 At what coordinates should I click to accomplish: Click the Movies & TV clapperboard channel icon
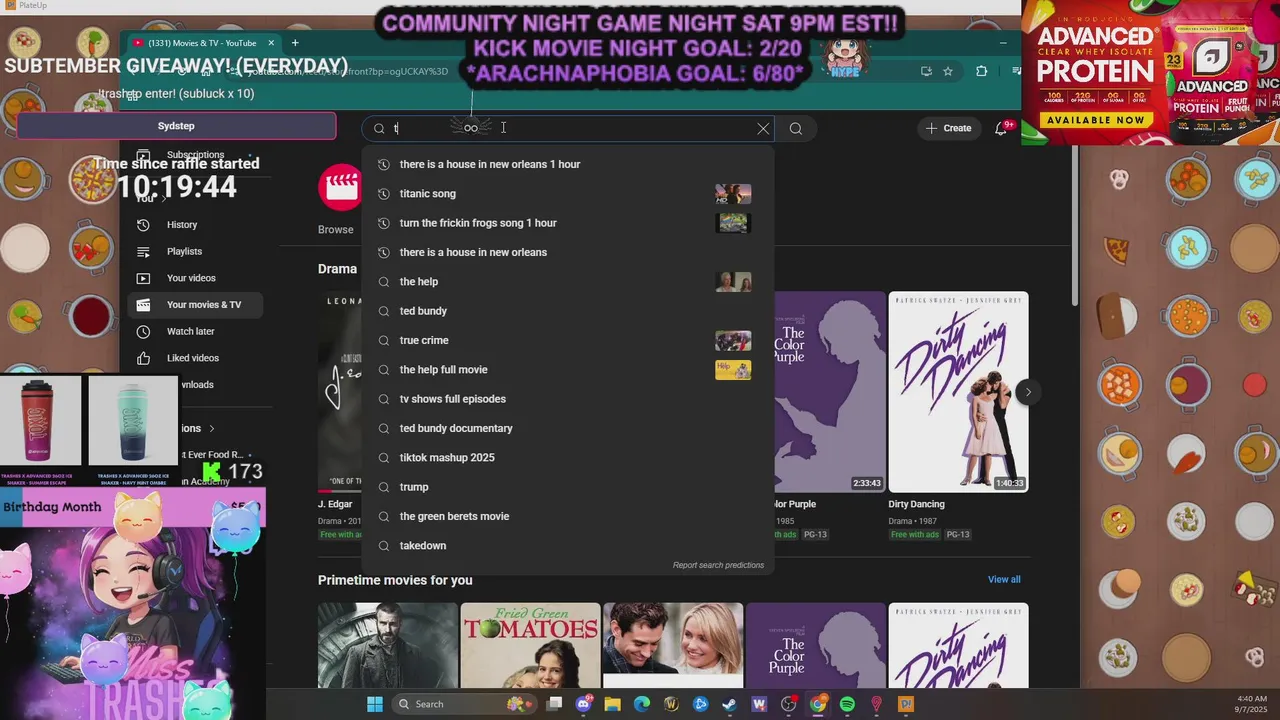click(x=340, y=188)
